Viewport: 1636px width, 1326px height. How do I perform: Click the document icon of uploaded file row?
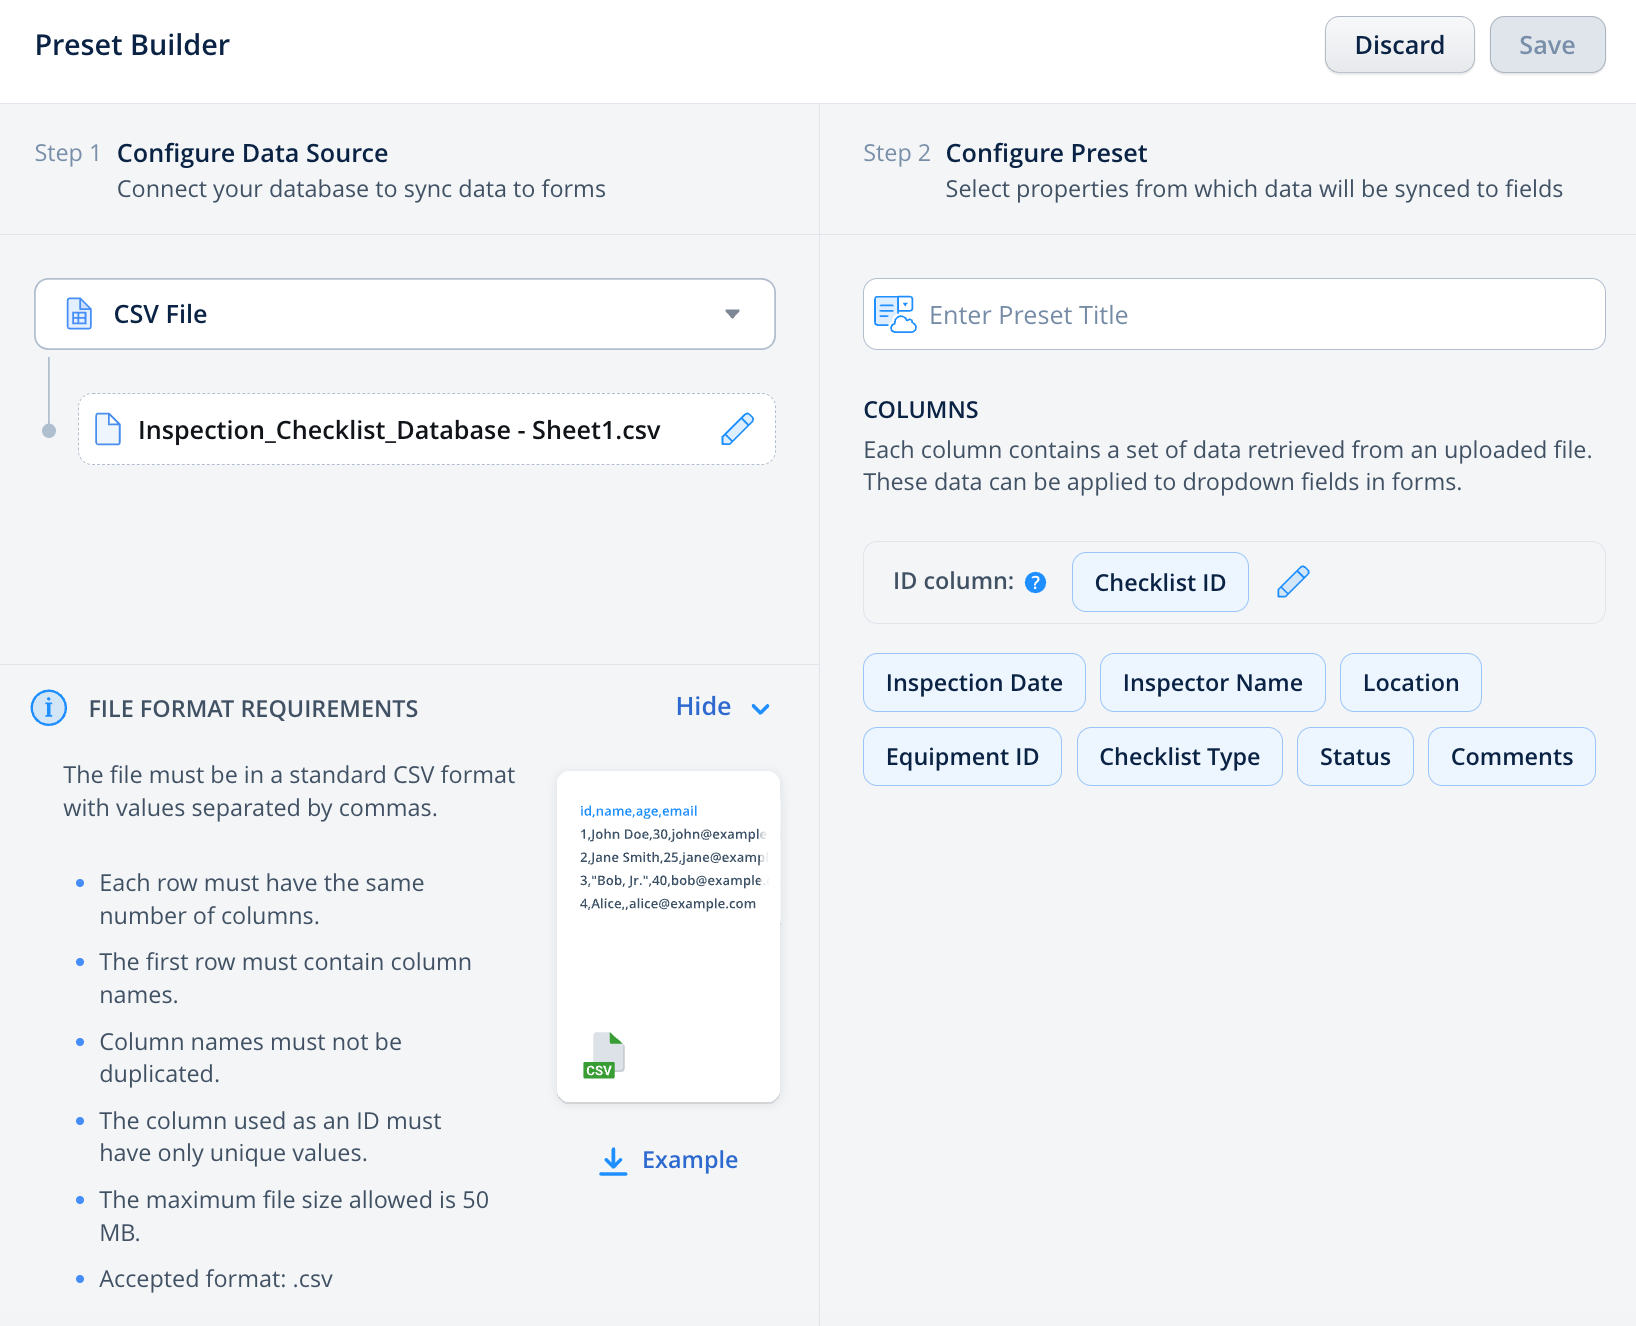(x=108, y=429)
